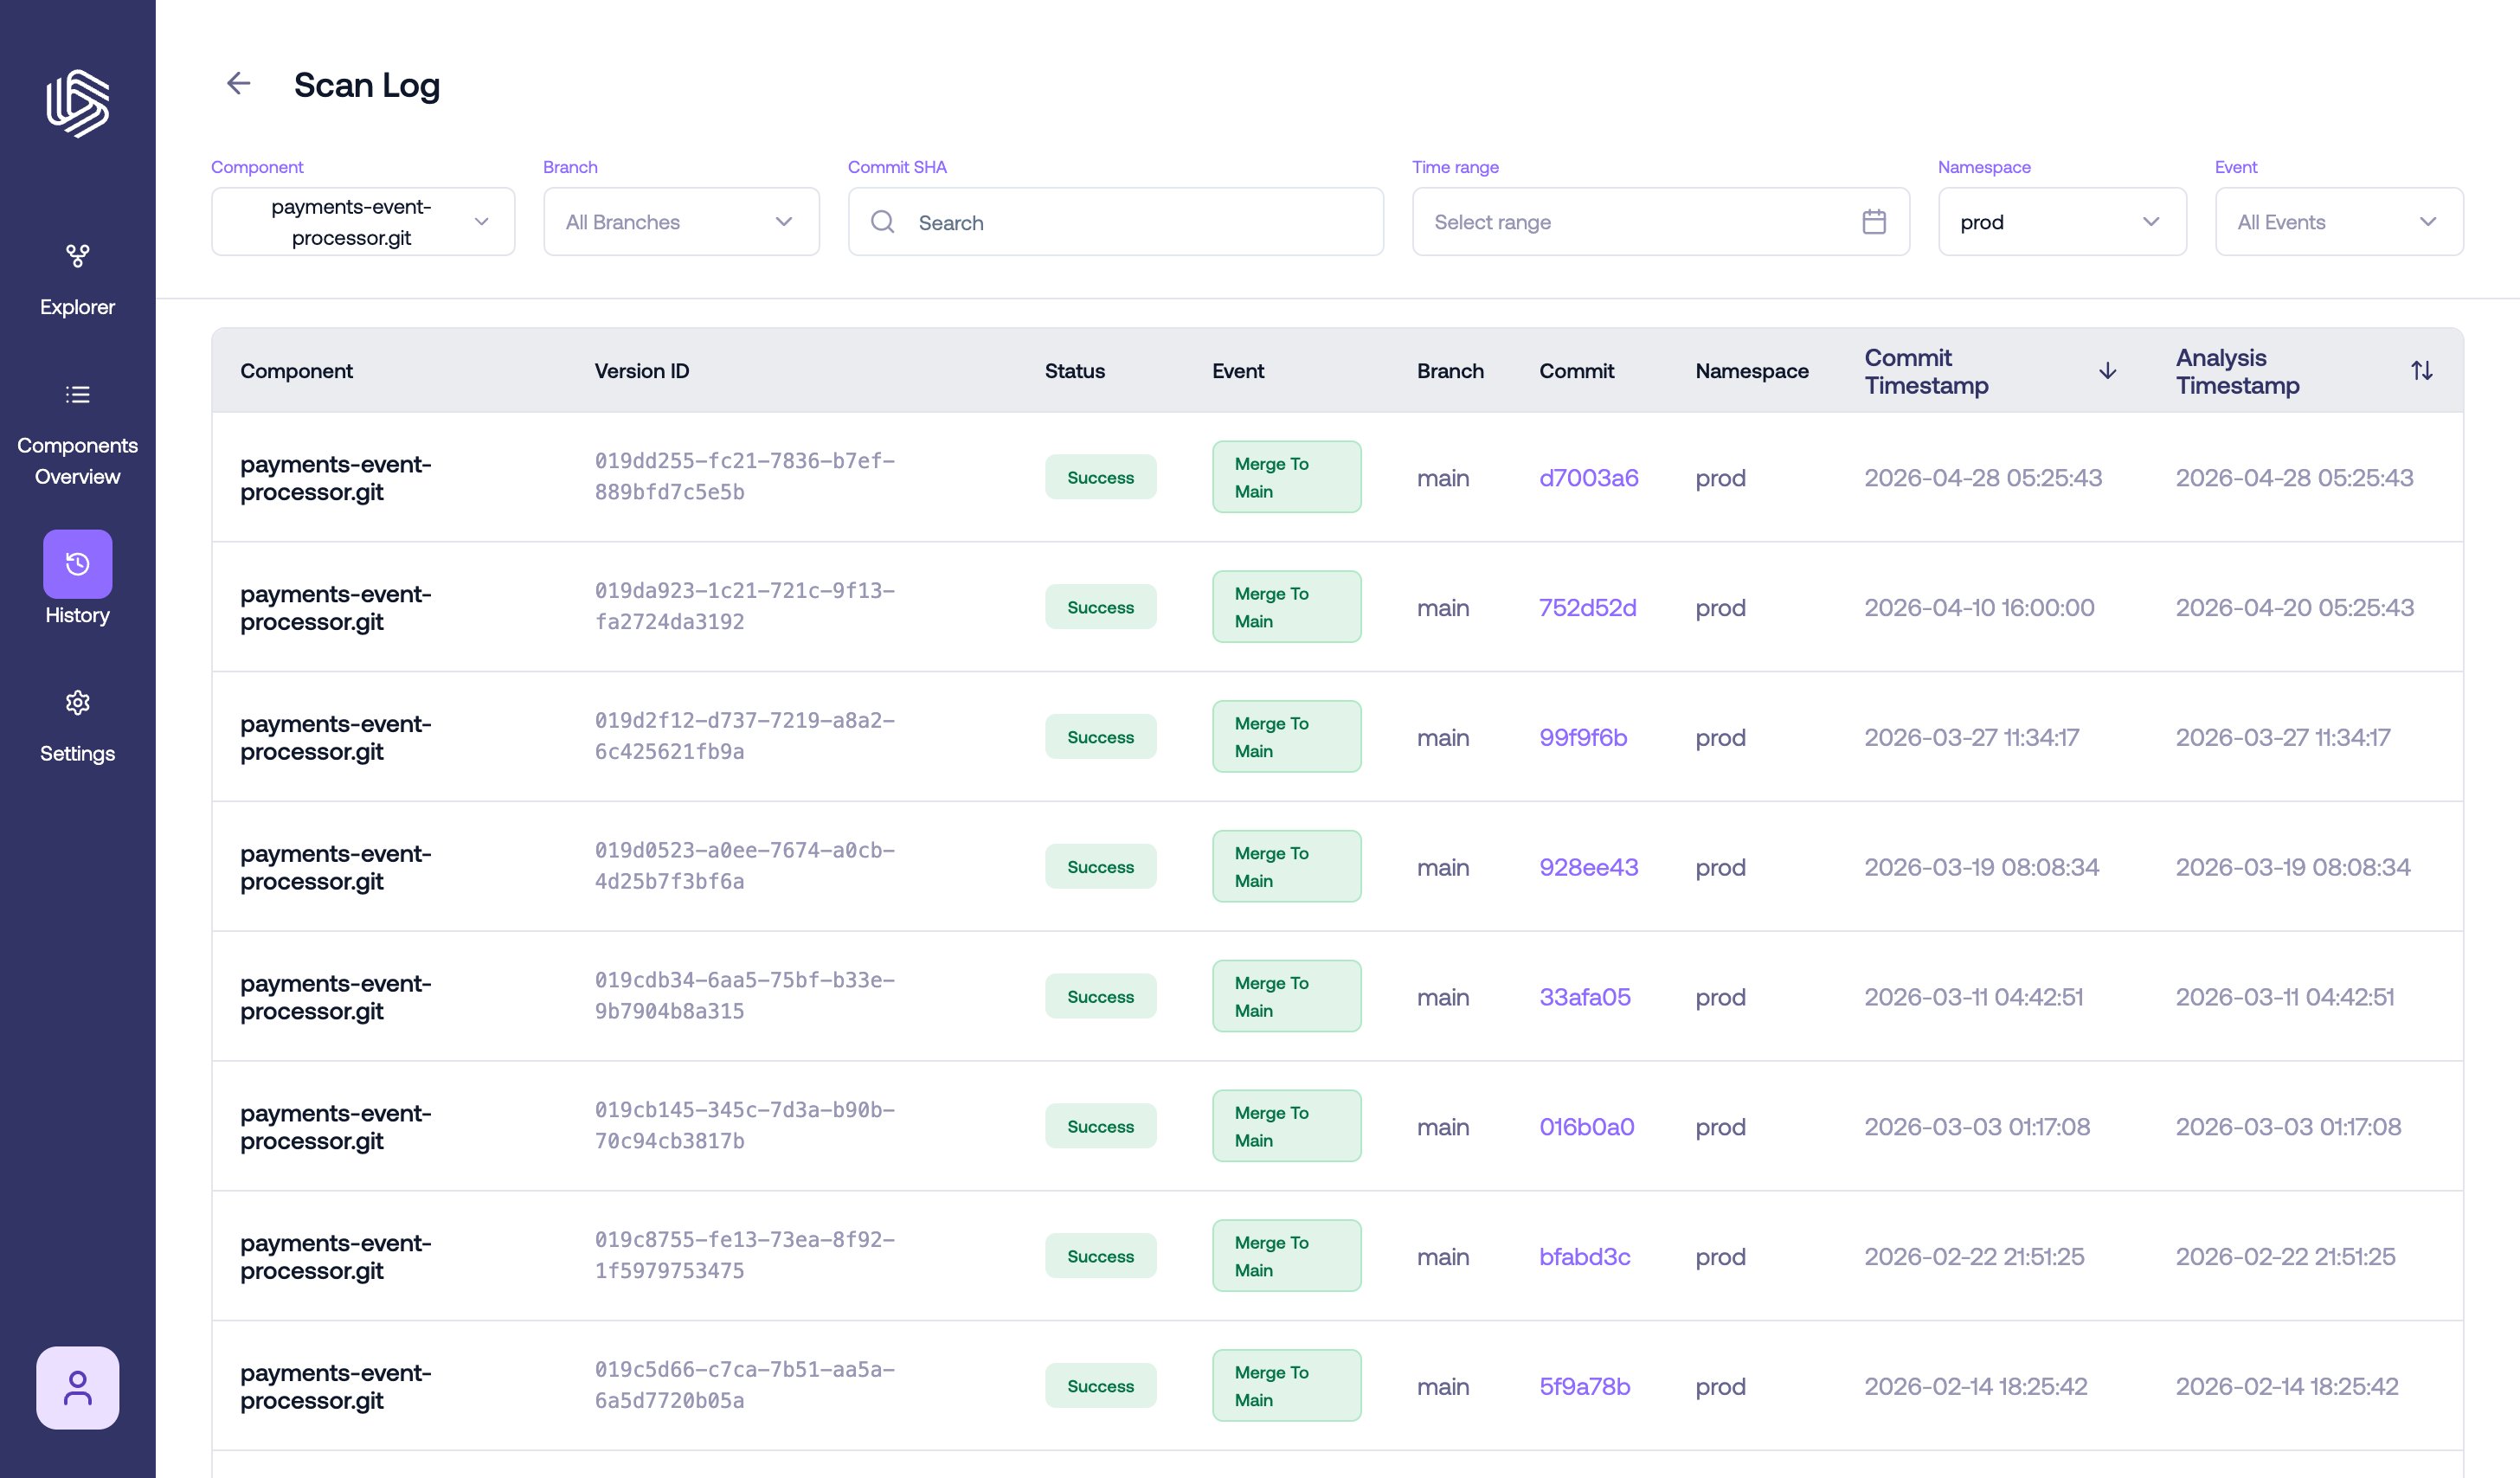The height and width of the screenshot is (1478, 2520).
Task: Click the Commit SHA search field
Action: [x=1115, y=222]
